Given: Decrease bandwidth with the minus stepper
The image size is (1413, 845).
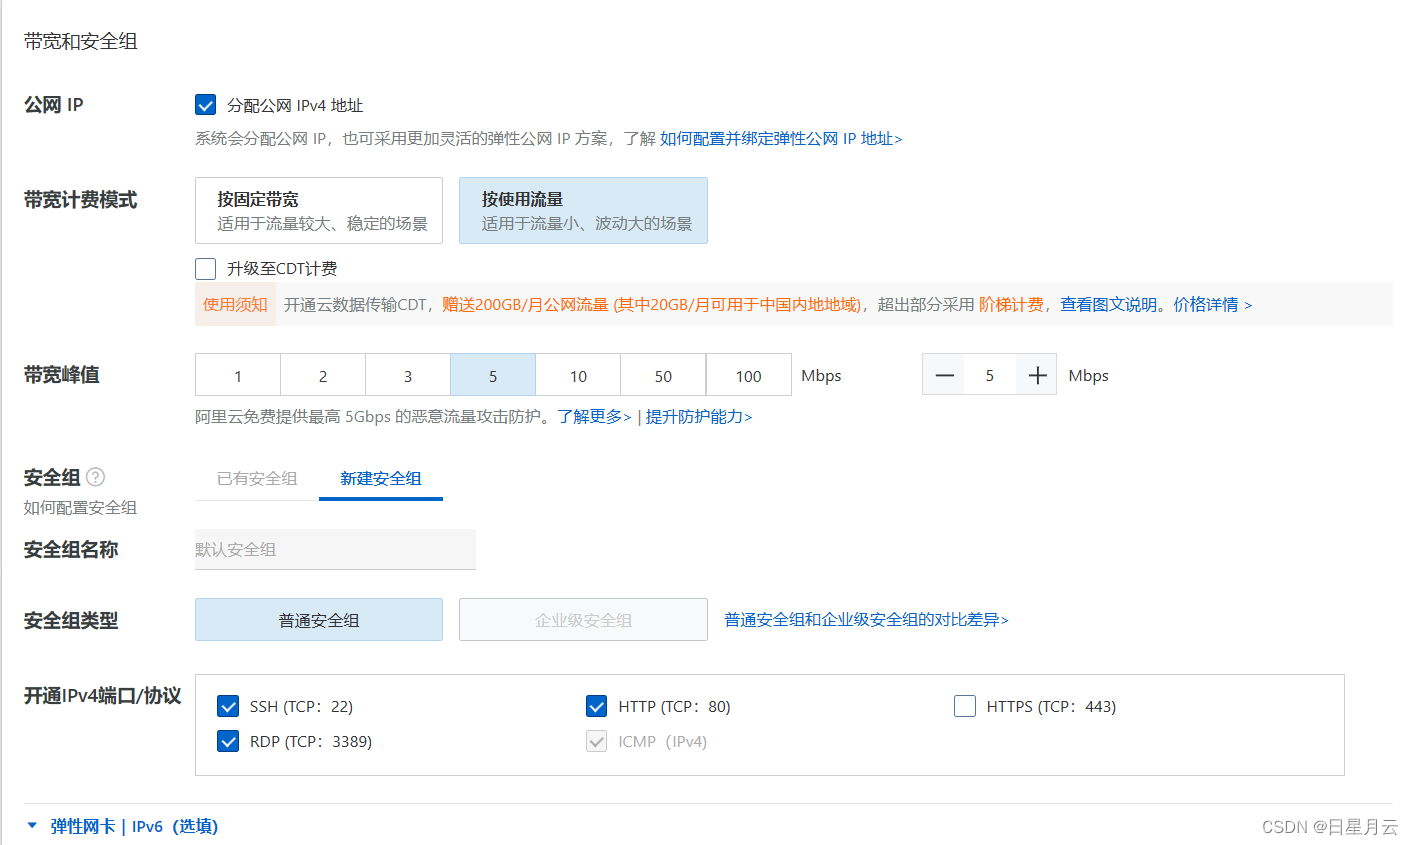Looking at the screenshot, I should [944, 375].
